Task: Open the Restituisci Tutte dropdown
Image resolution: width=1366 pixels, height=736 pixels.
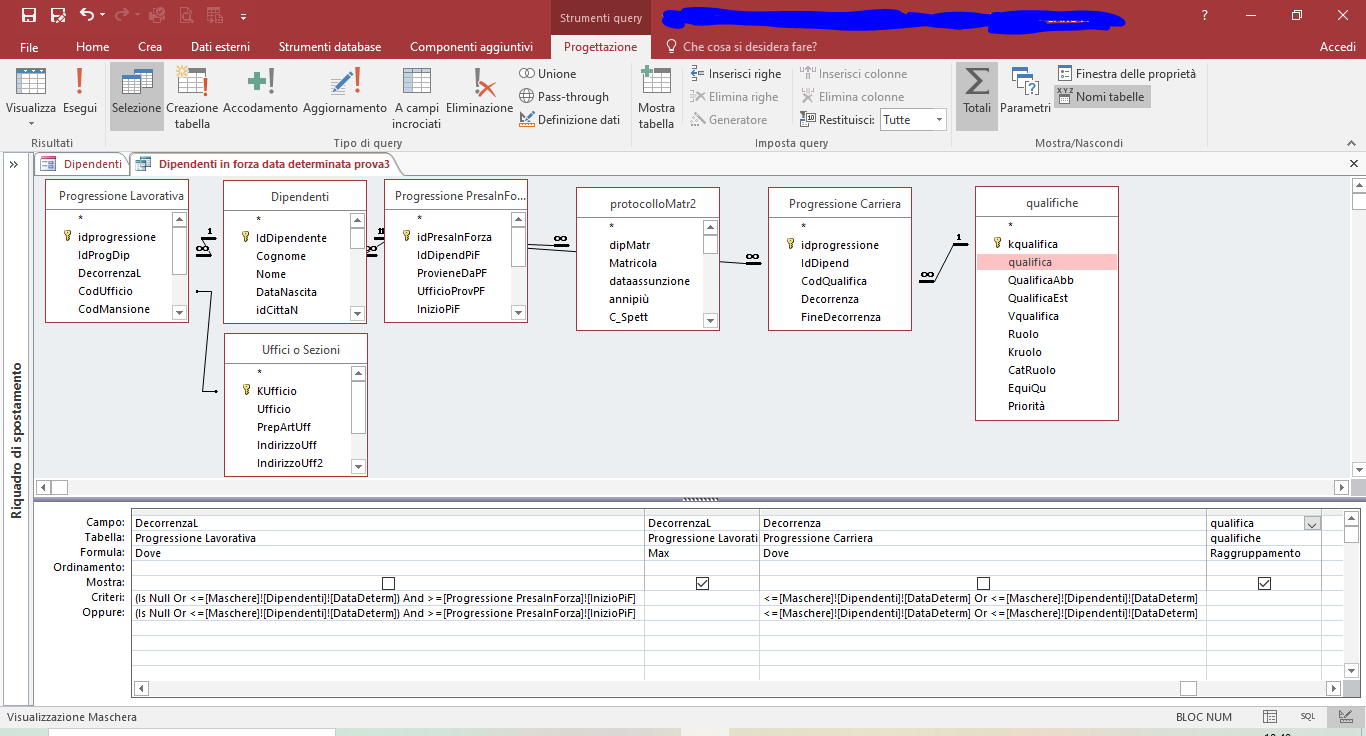Action: [938, 120]
